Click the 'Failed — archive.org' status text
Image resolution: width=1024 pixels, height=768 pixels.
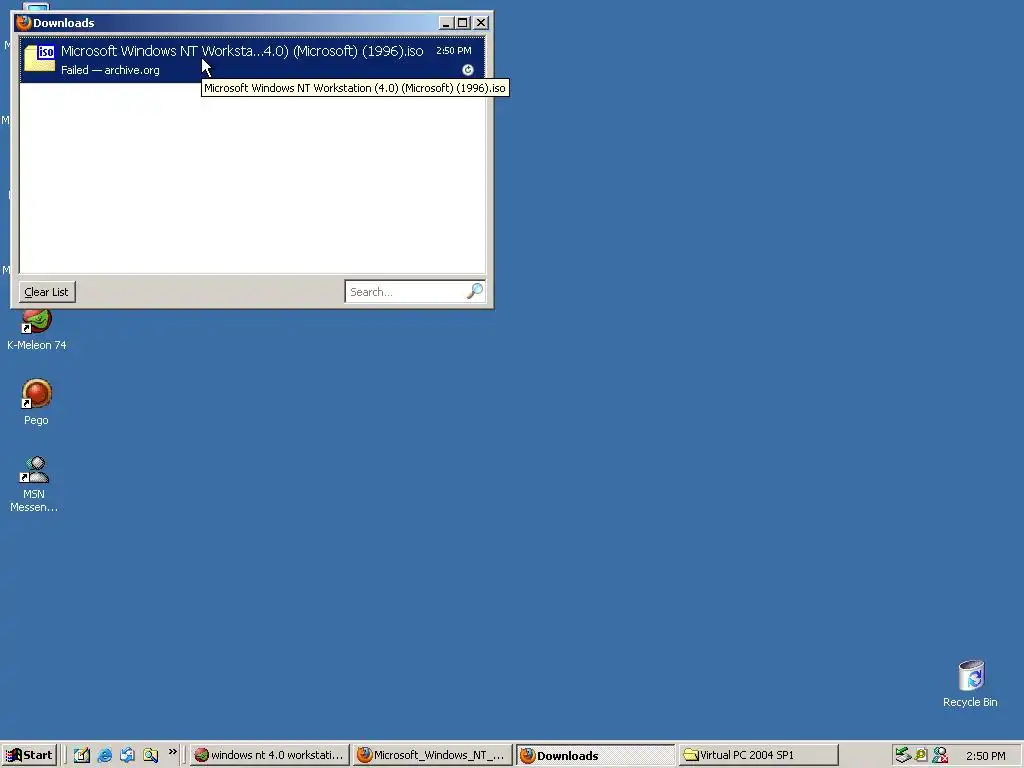110,70
